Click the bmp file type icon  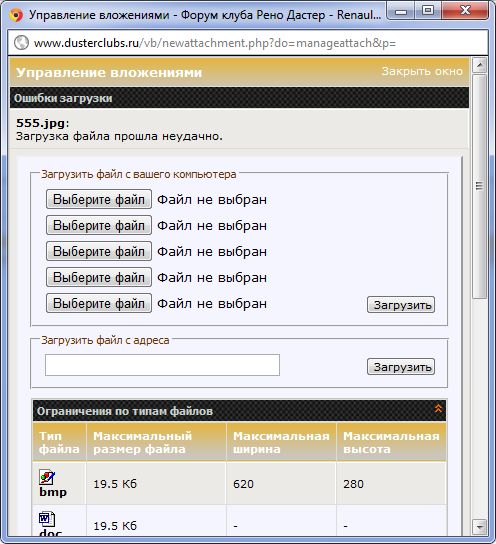[46, 477]
